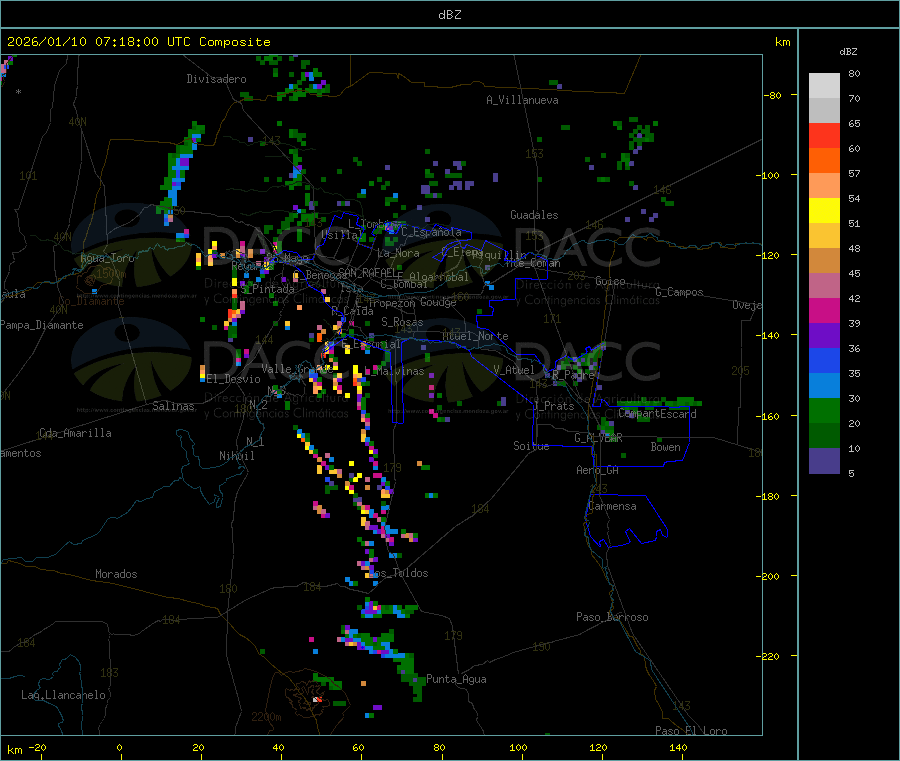Screen dimensions: 900x761
Task: Click the purple 36-39 dBZ legend swatch
Action: pos(824,335)
